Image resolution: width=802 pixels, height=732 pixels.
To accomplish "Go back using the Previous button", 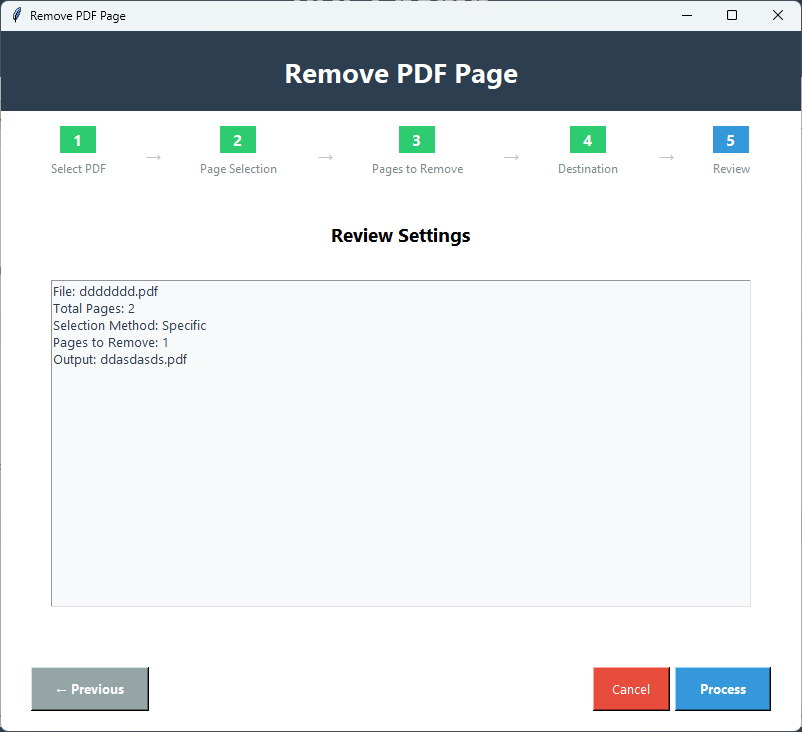I will [89, 689].
